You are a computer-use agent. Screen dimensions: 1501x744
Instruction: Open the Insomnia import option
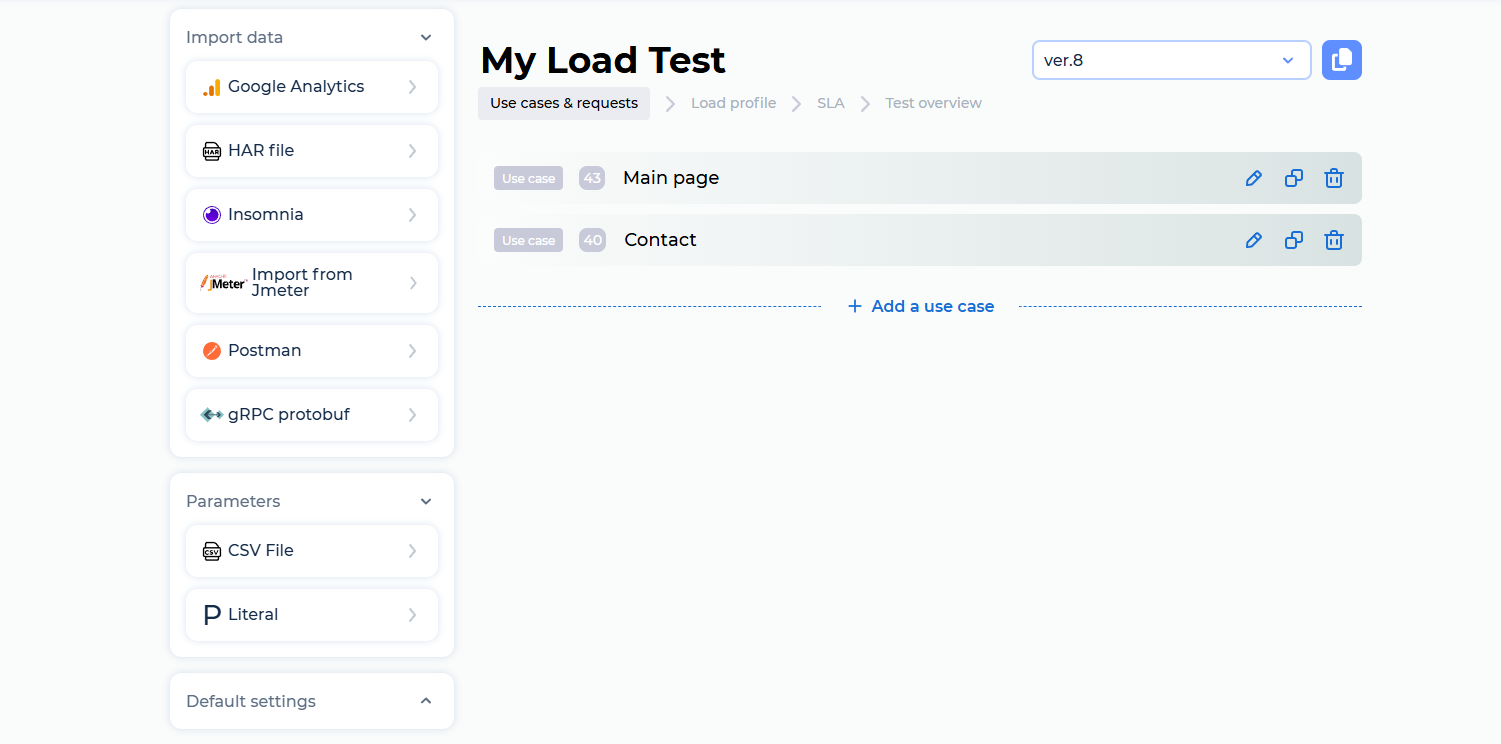pos(311,214)
